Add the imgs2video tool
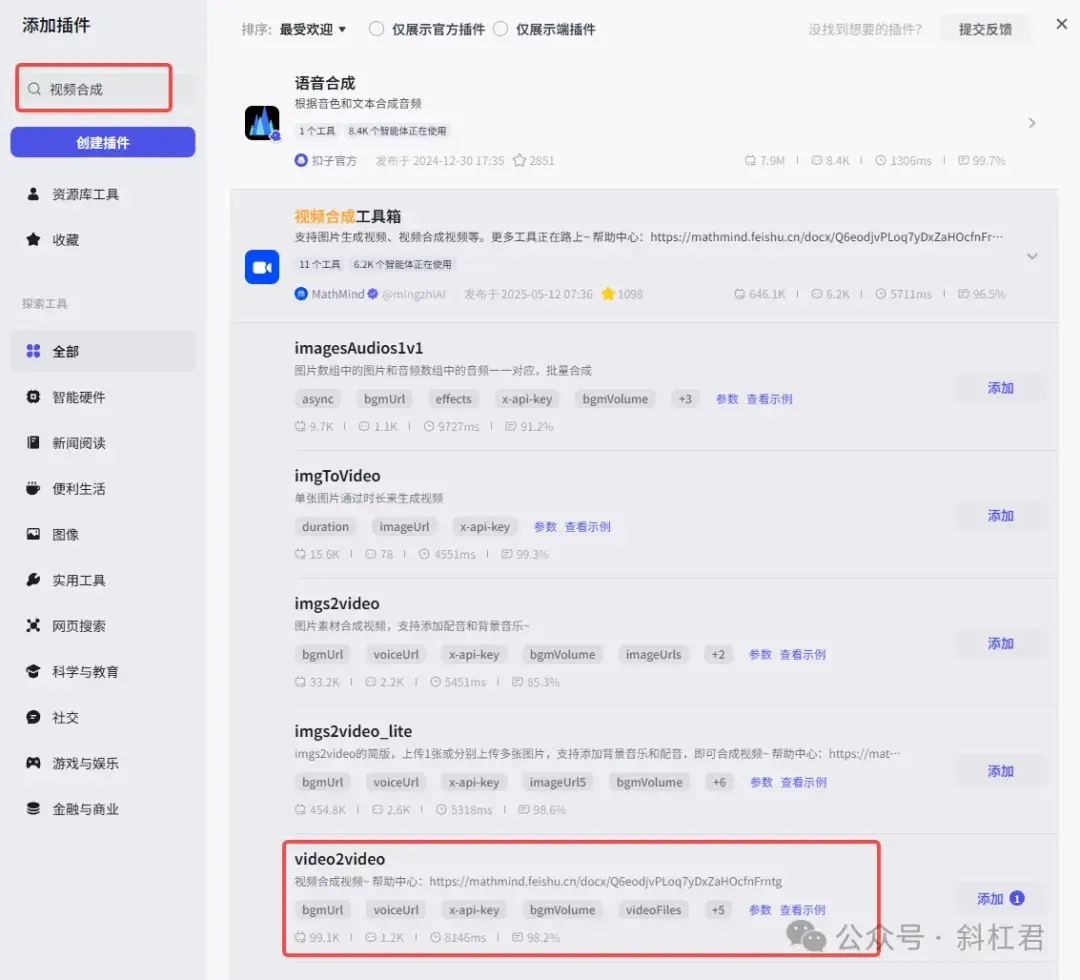Screen dimensions: 1080x980 pyautogui.click(x=1000, y=644)
